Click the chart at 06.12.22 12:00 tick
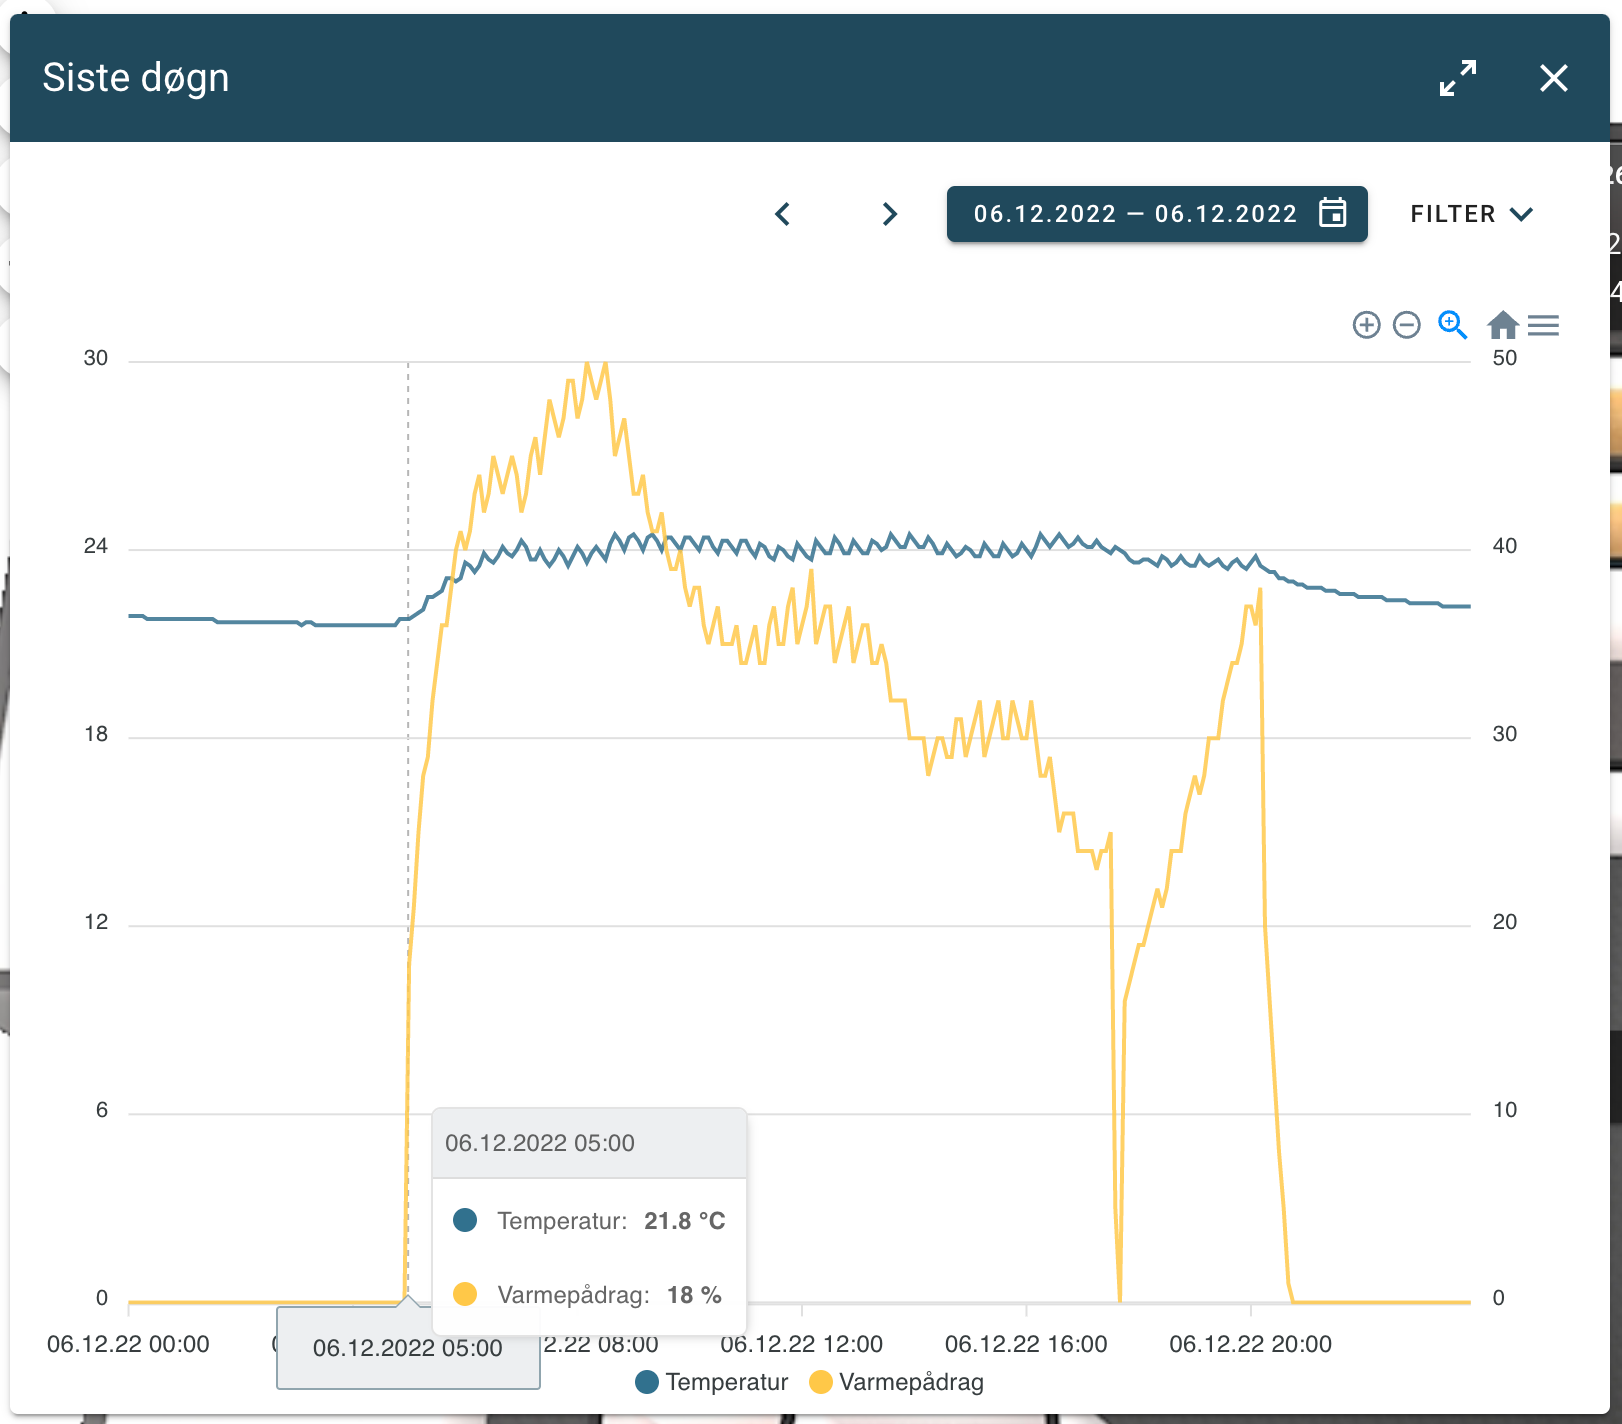The width and height of the screenshot is (1622, 1424). click(802, 1344)
